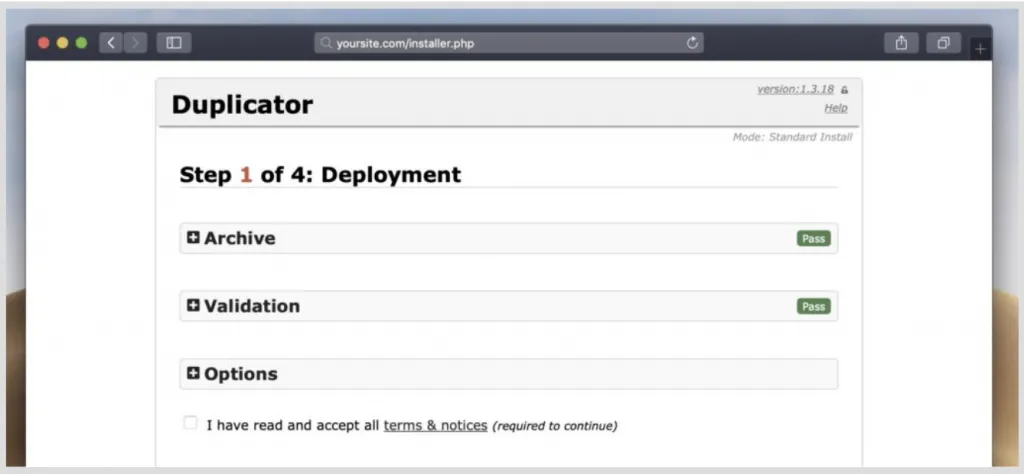The width and height of the screenshot is (1024, 474).
Task: Open a new tab with plus button
Action: [x=980, y=49]
